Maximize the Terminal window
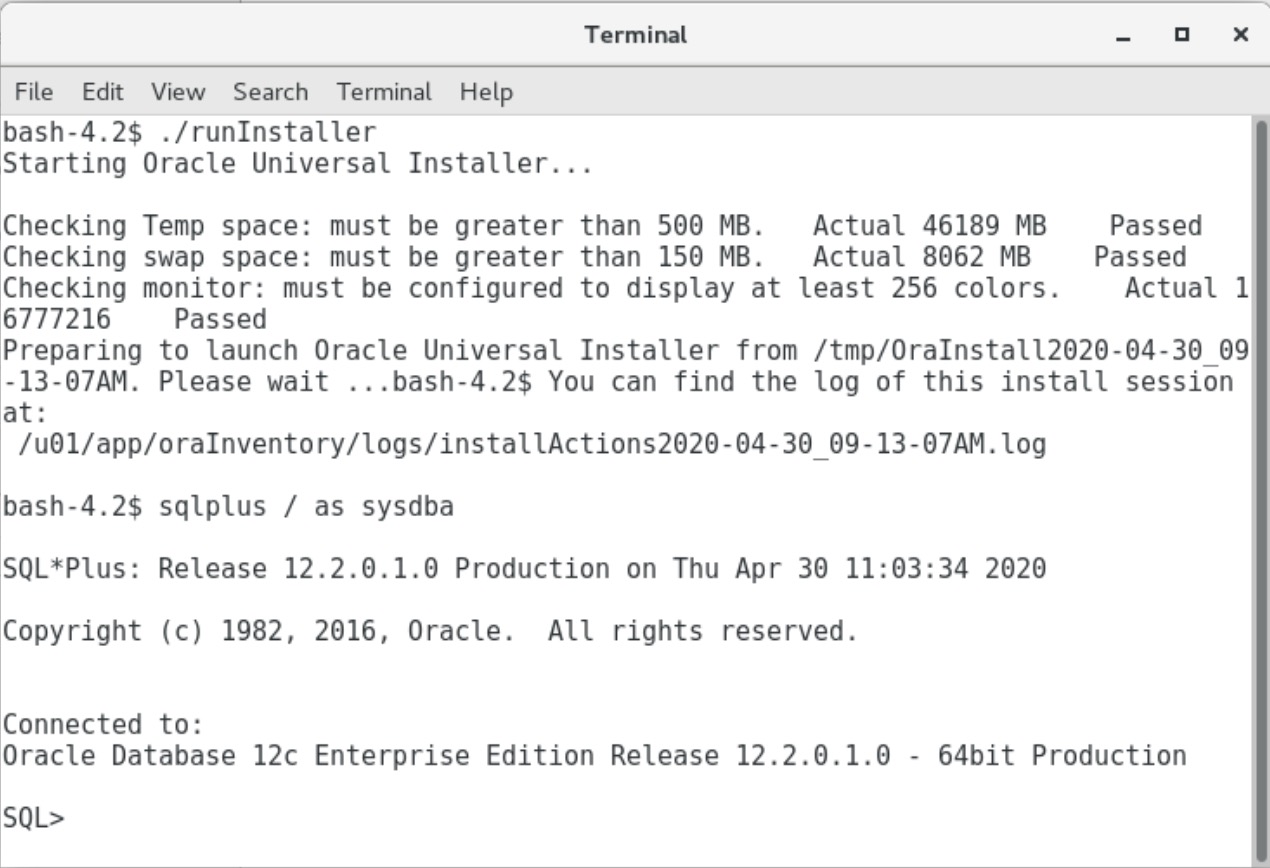Image resolution: width=1270 pixels, height=868 pixels. tap(1183, 35)
